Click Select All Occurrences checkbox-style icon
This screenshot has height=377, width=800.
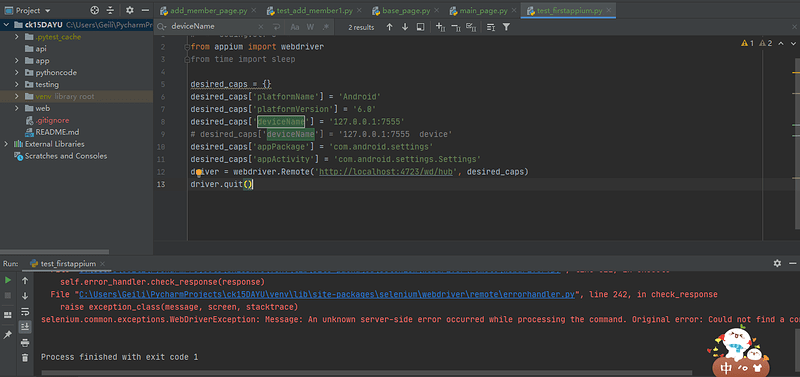471,27
